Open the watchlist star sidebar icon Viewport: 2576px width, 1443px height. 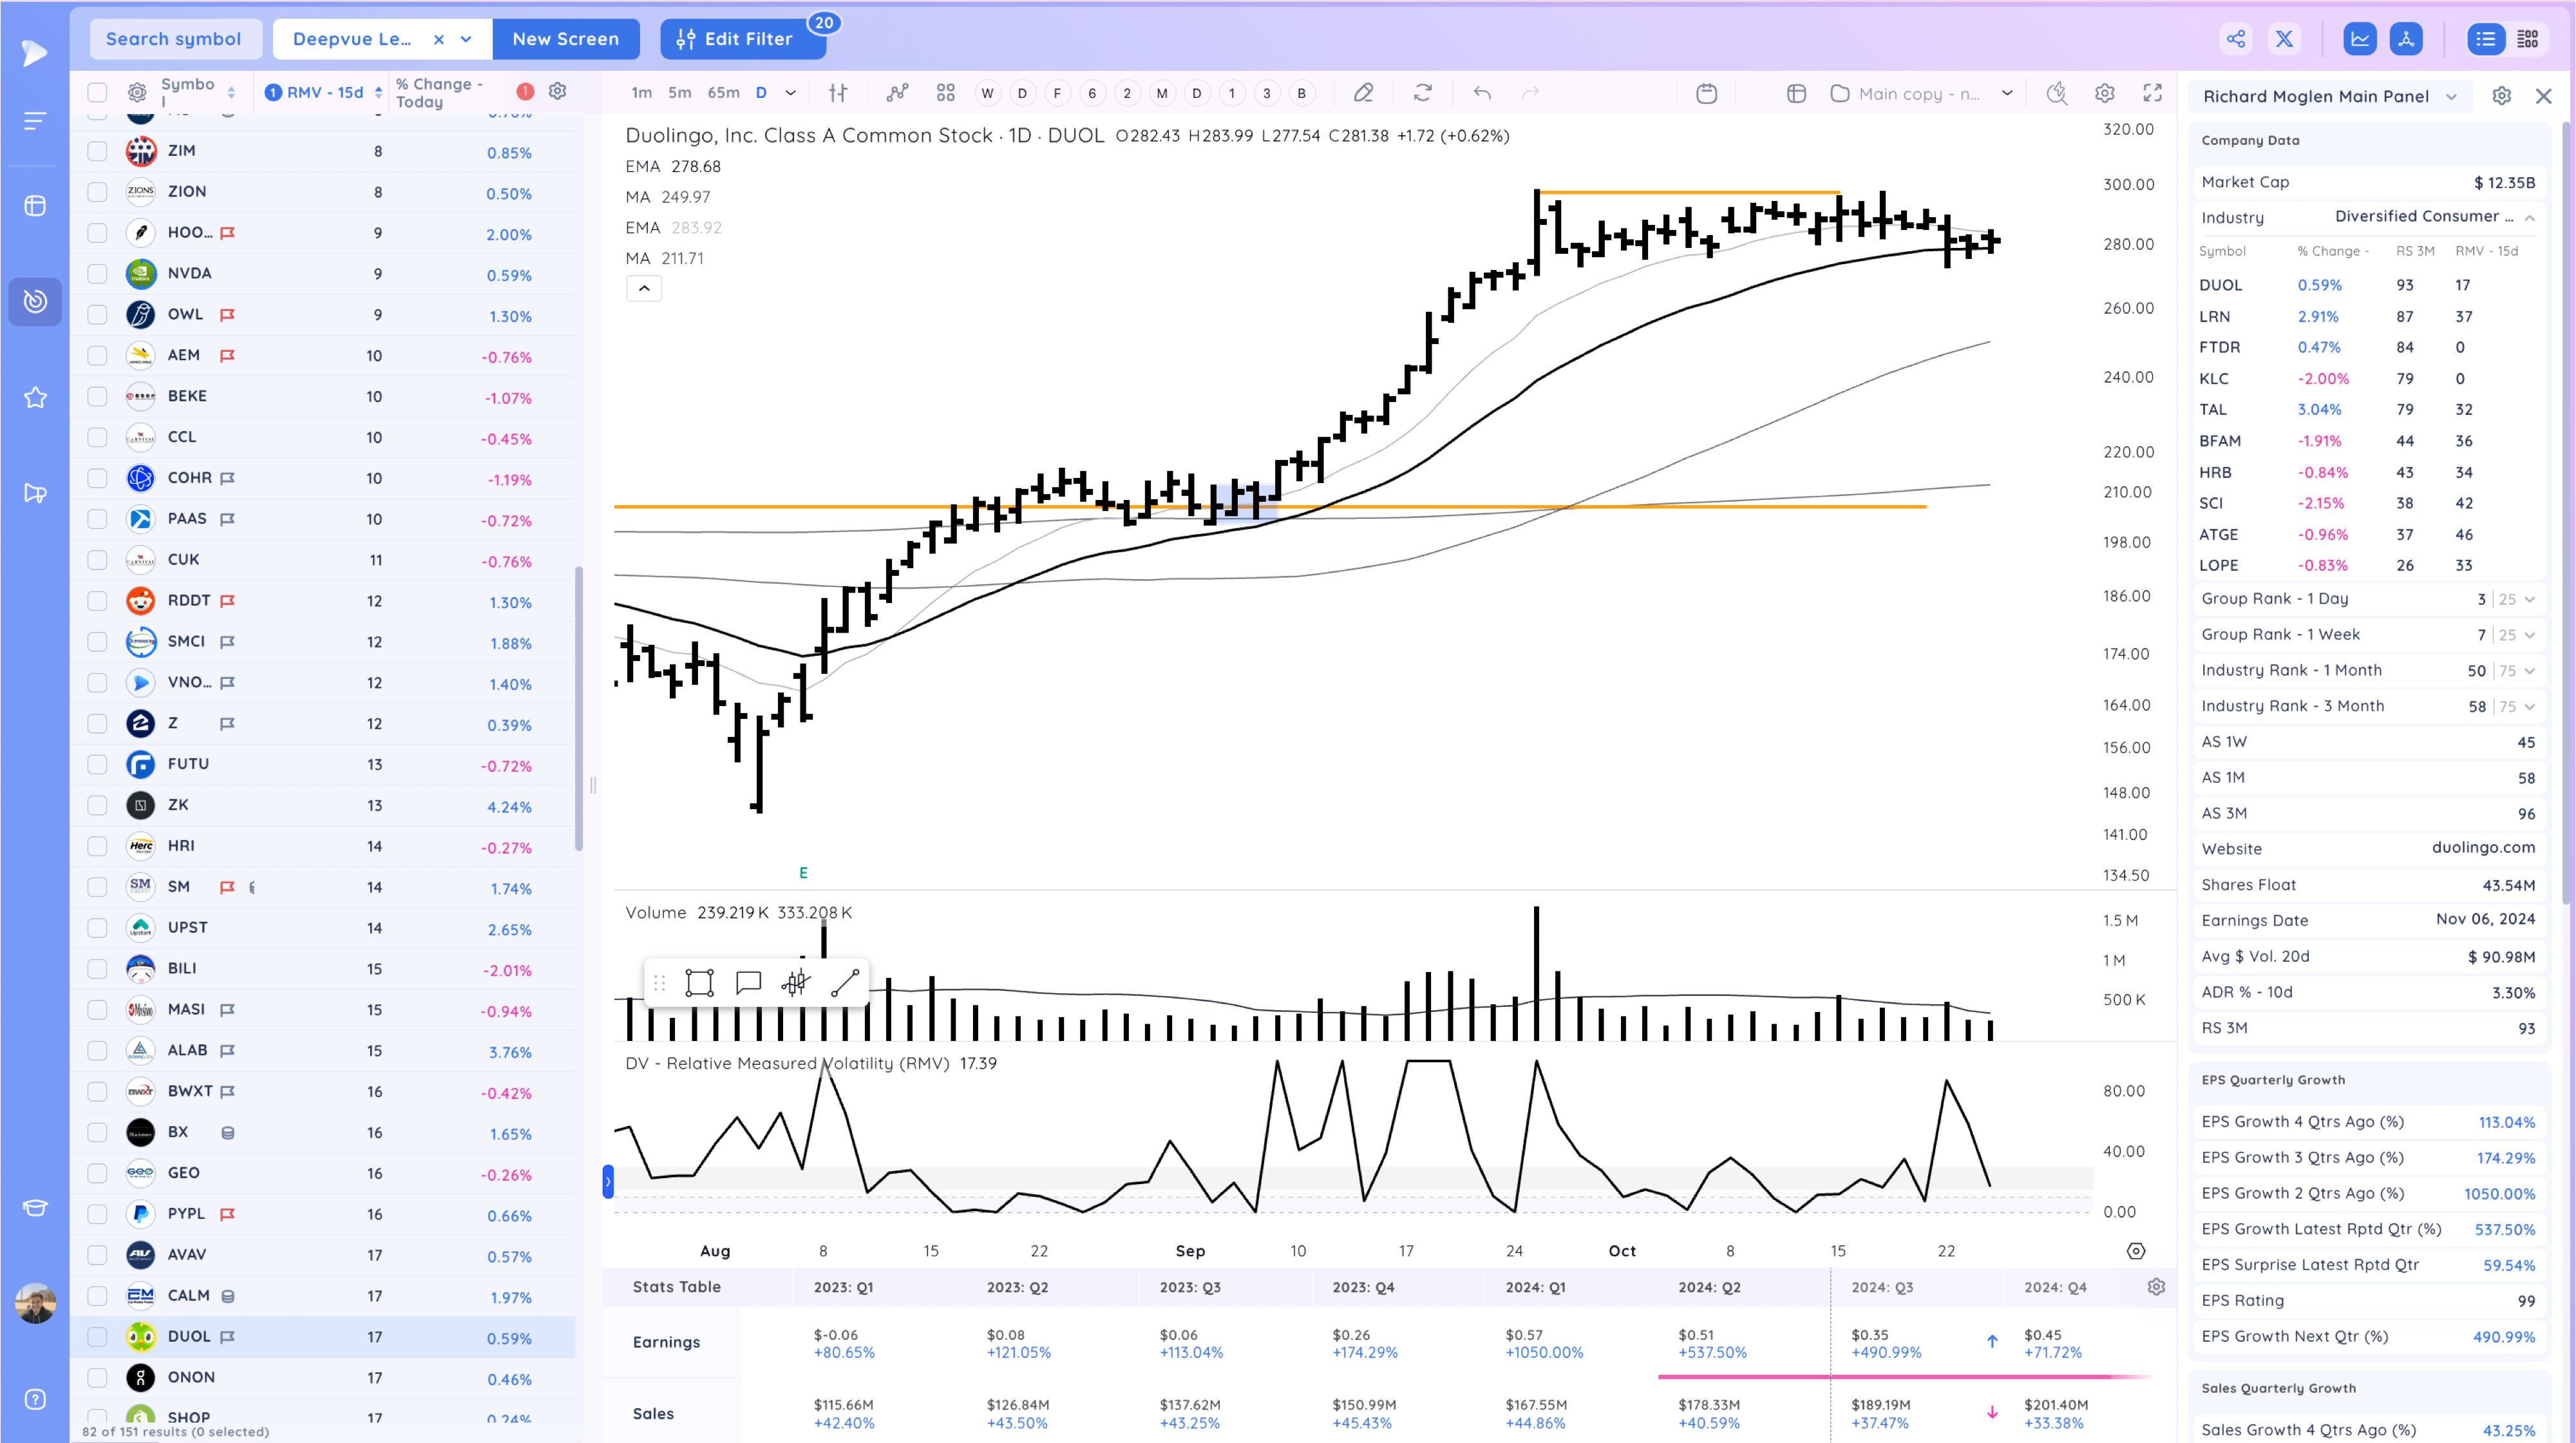pos(35,398)
